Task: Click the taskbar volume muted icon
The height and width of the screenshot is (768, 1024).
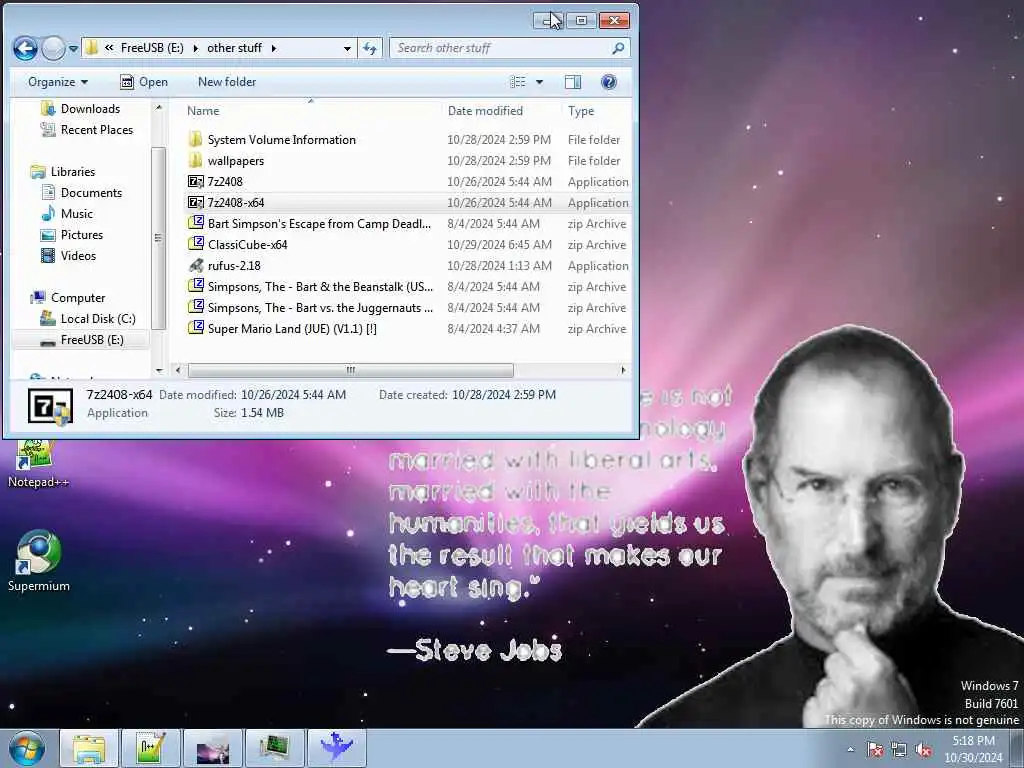Action: [x=923, y=750]
